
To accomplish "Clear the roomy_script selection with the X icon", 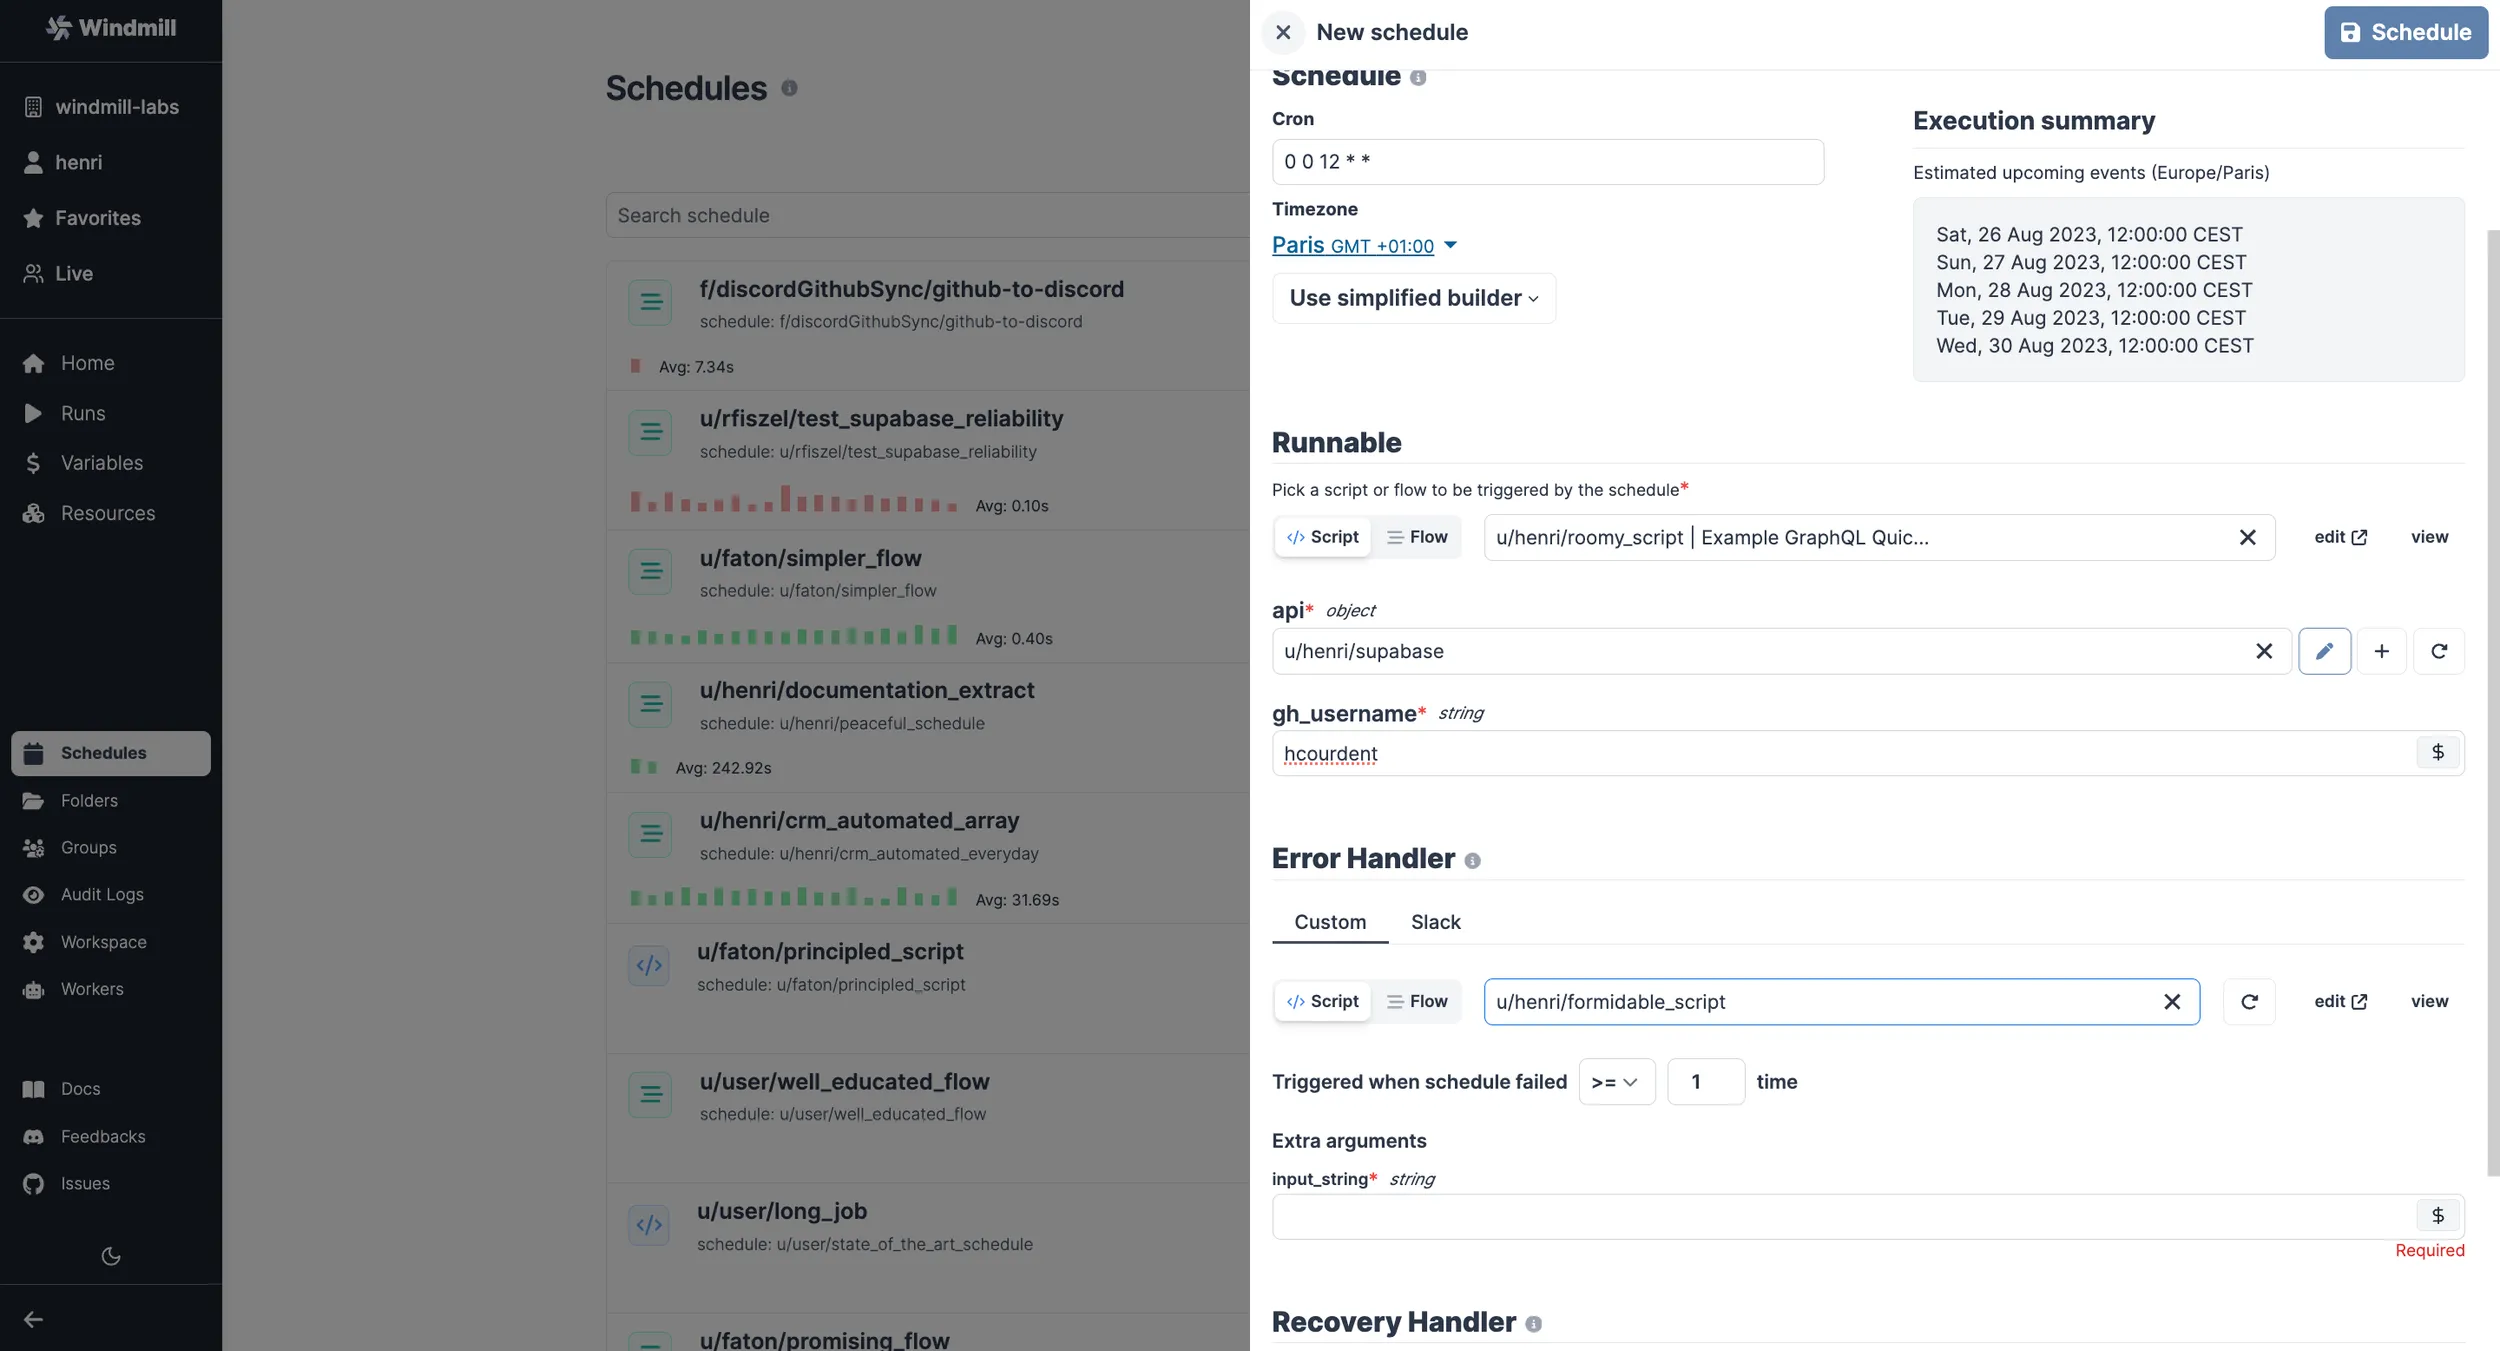I will 2248,537.
